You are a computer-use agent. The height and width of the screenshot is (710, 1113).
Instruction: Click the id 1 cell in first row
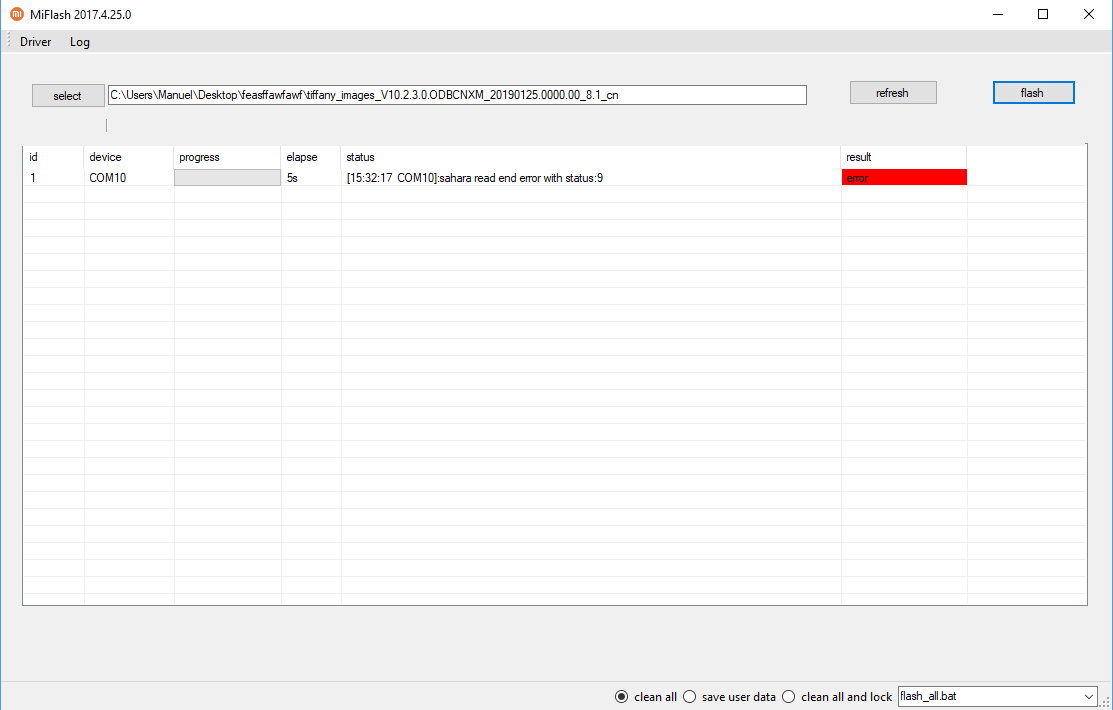[53, 178]
